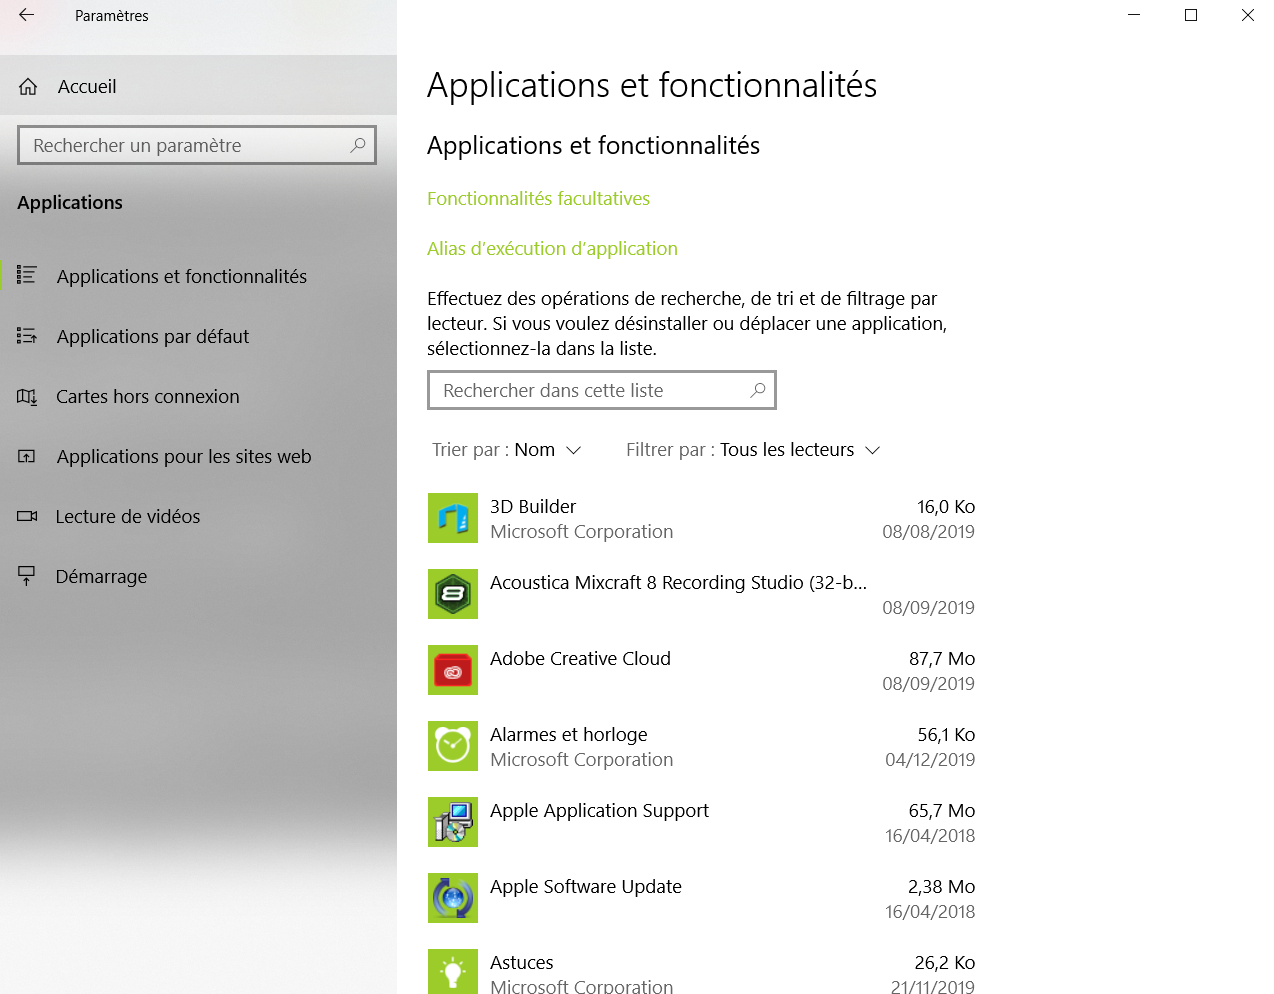1274x994 pixels.
Task: Click magnifier in Rechercher dans cette liste
Action: pos(758,390)
